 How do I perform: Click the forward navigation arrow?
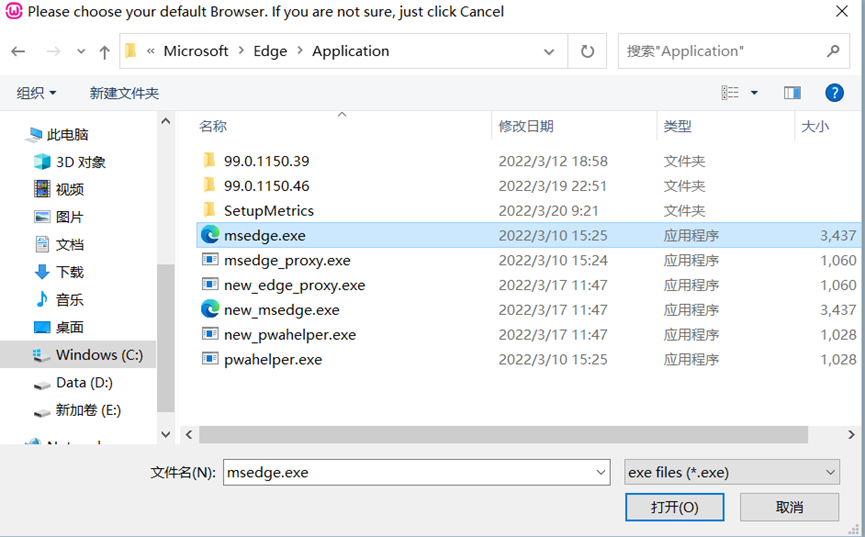point(54,51)
